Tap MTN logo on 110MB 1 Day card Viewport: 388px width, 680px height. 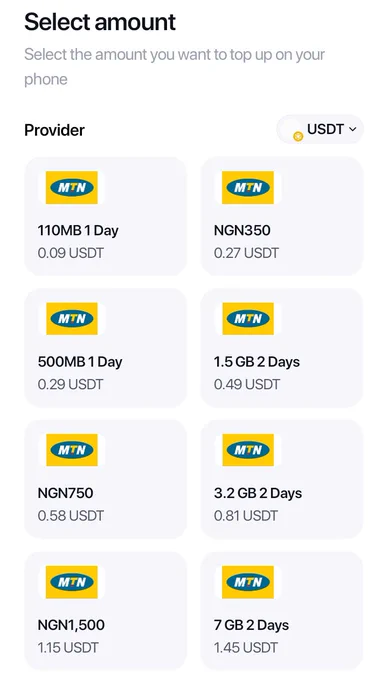point(72,187)
